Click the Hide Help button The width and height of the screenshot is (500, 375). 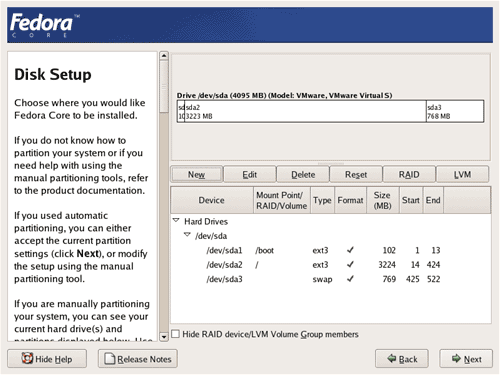point(47,359)
